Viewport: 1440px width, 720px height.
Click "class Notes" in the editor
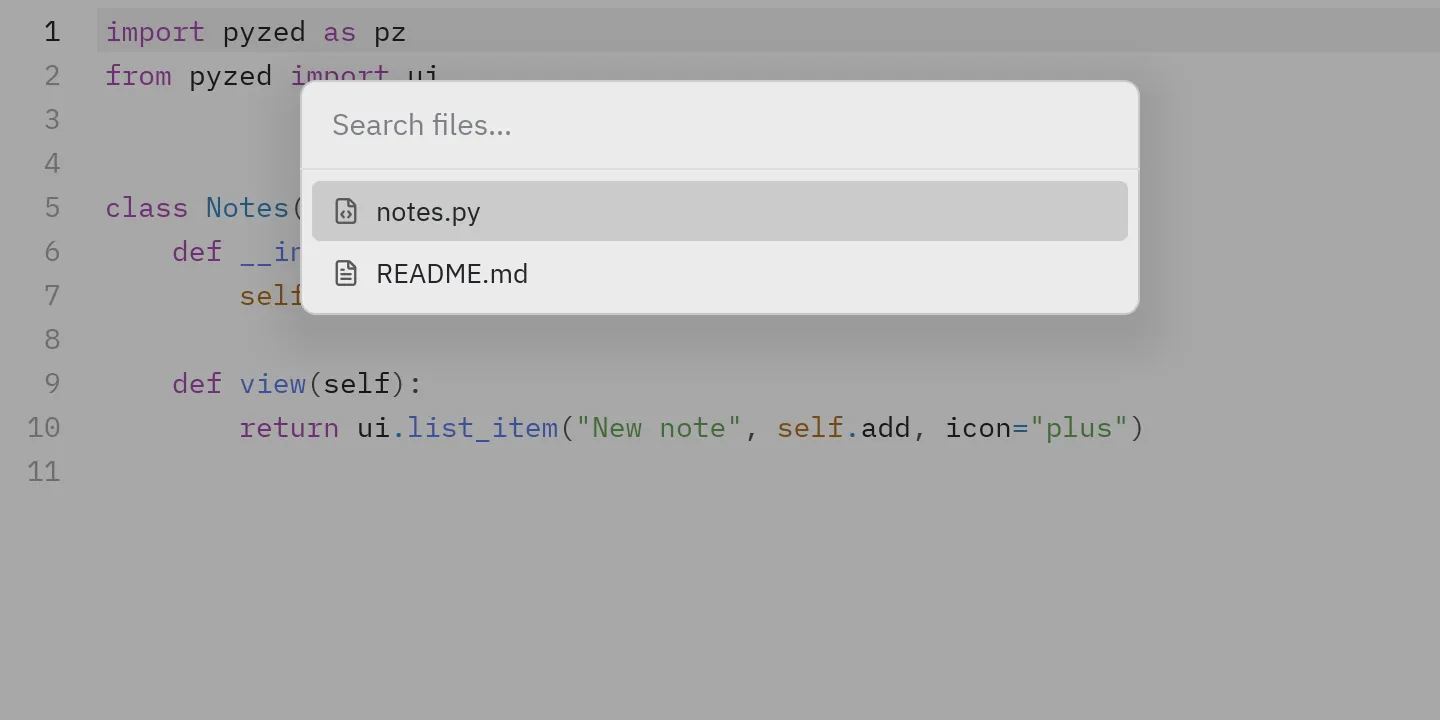pos(197,208)
